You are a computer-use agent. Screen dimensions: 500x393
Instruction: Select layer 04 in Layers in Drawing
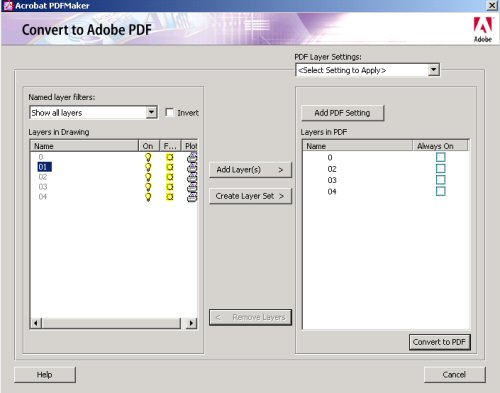click(x=43, y=197)
